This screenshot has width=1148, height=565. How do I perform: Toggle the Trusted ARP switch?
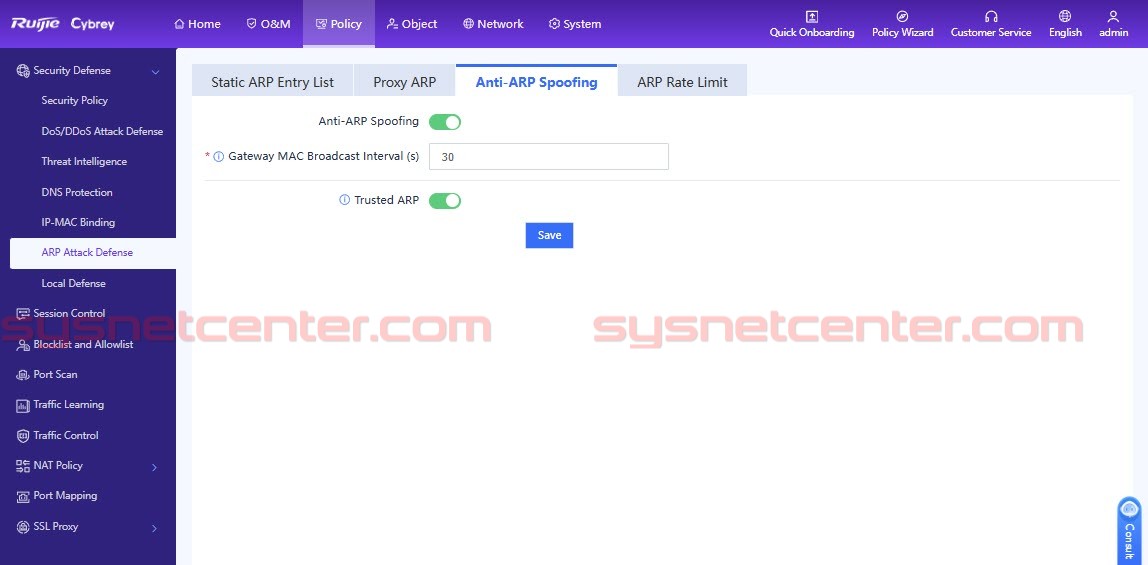click(444, 201)
